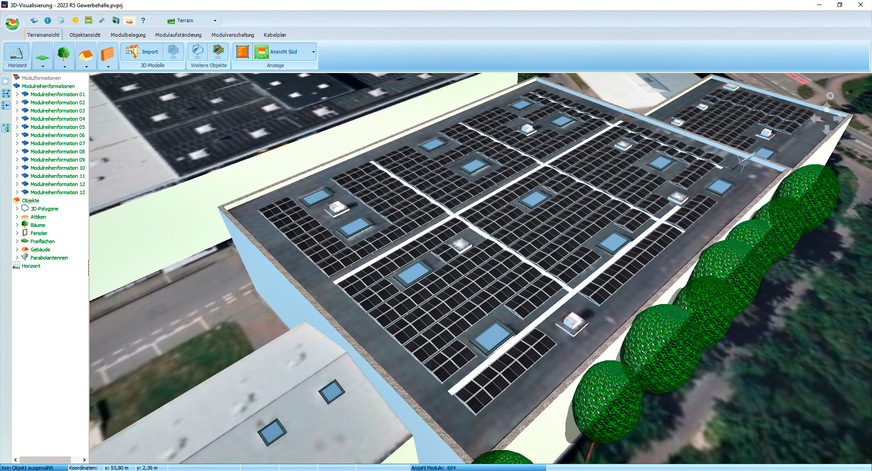Select the Horizont item at the tree bottom
The width and height of the screenshot is (872, 471).
click(31, 266)
